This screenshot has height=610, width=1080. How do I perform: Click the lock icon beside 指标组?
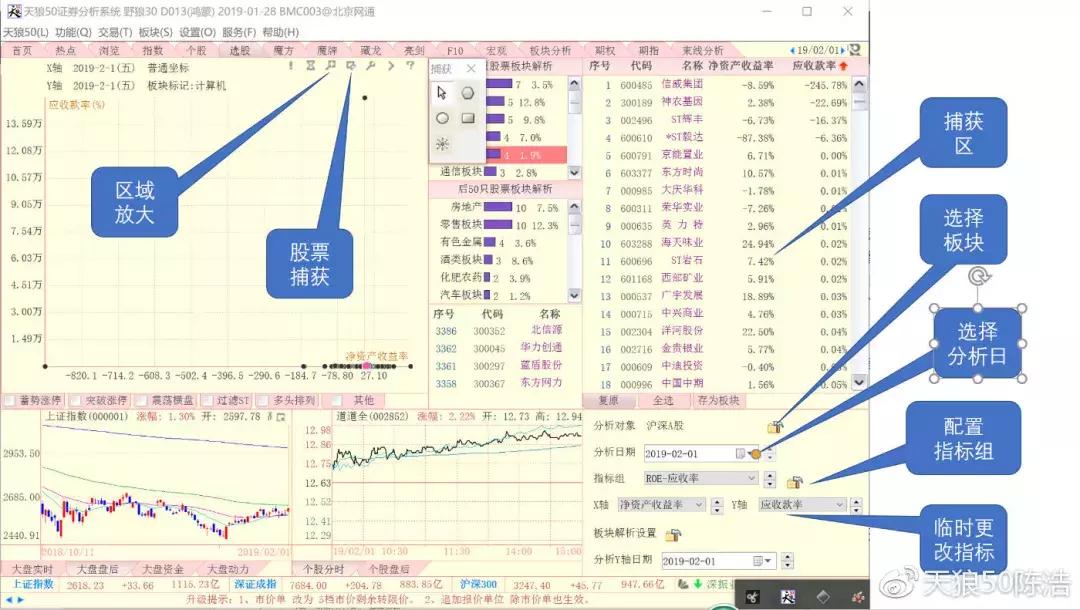[x=795, y=482]
